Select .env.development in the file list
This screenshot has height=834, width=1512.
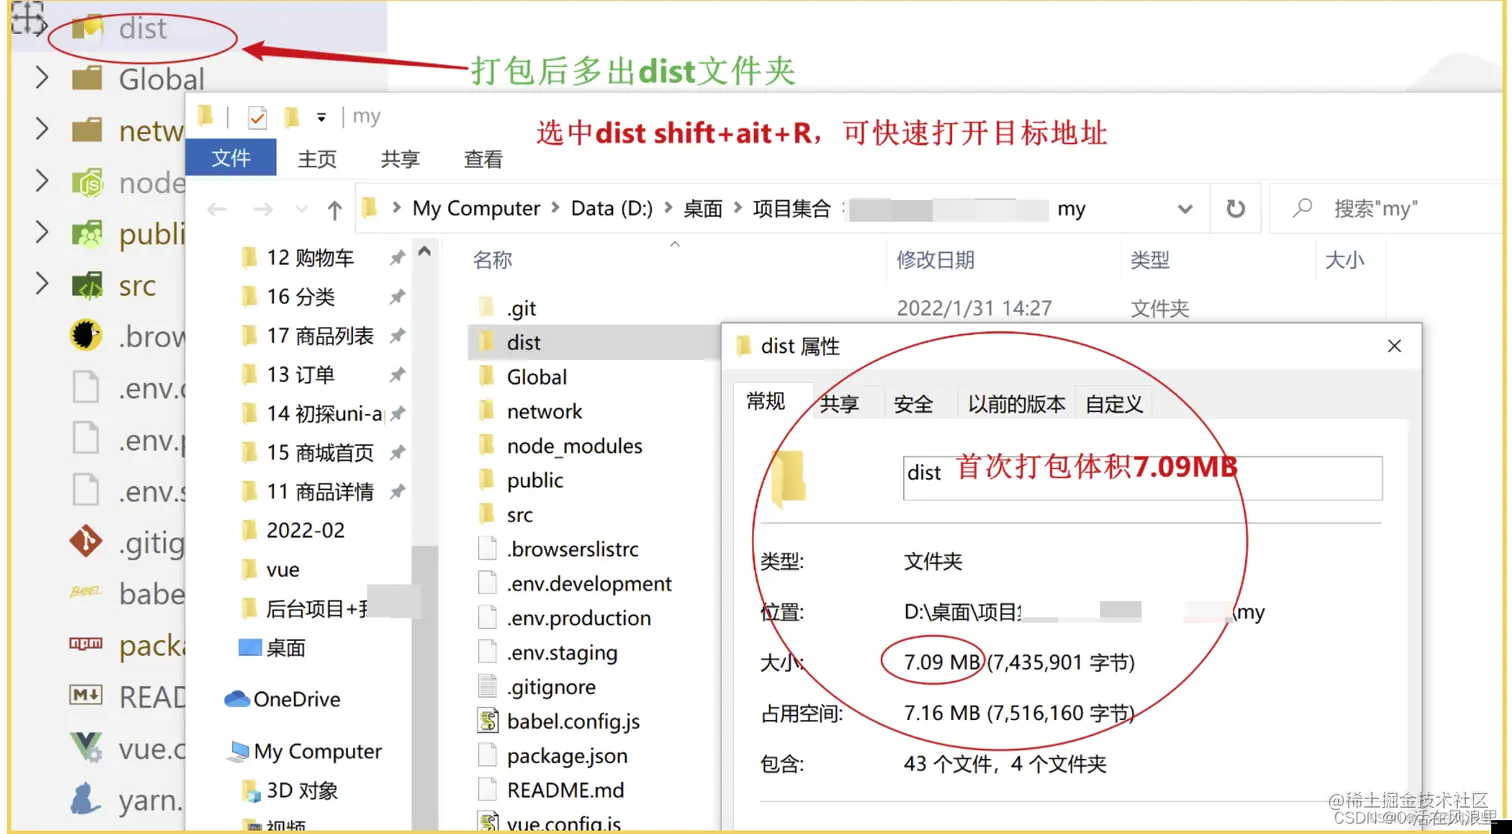(x=589, y=584)
